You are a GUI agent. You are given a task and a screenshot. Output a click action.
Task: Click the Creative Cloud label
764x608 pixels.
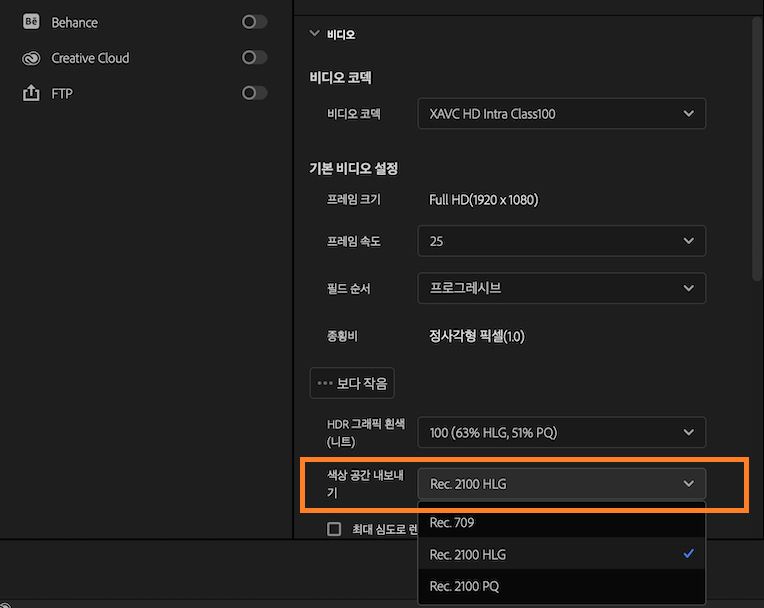click(x=90, y=58)
